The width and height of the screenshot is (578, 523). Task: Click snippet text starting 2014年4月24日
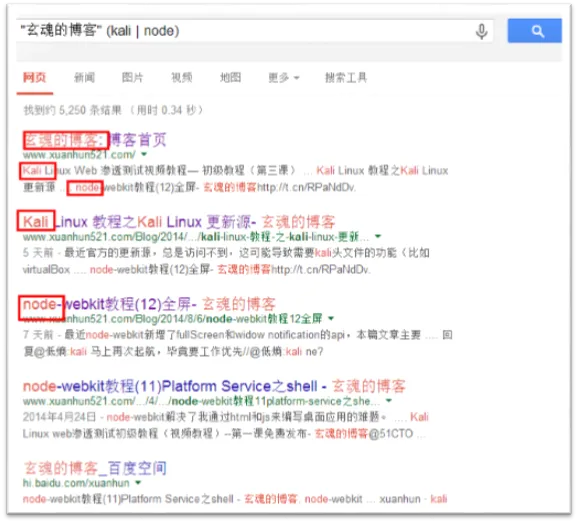225,425
